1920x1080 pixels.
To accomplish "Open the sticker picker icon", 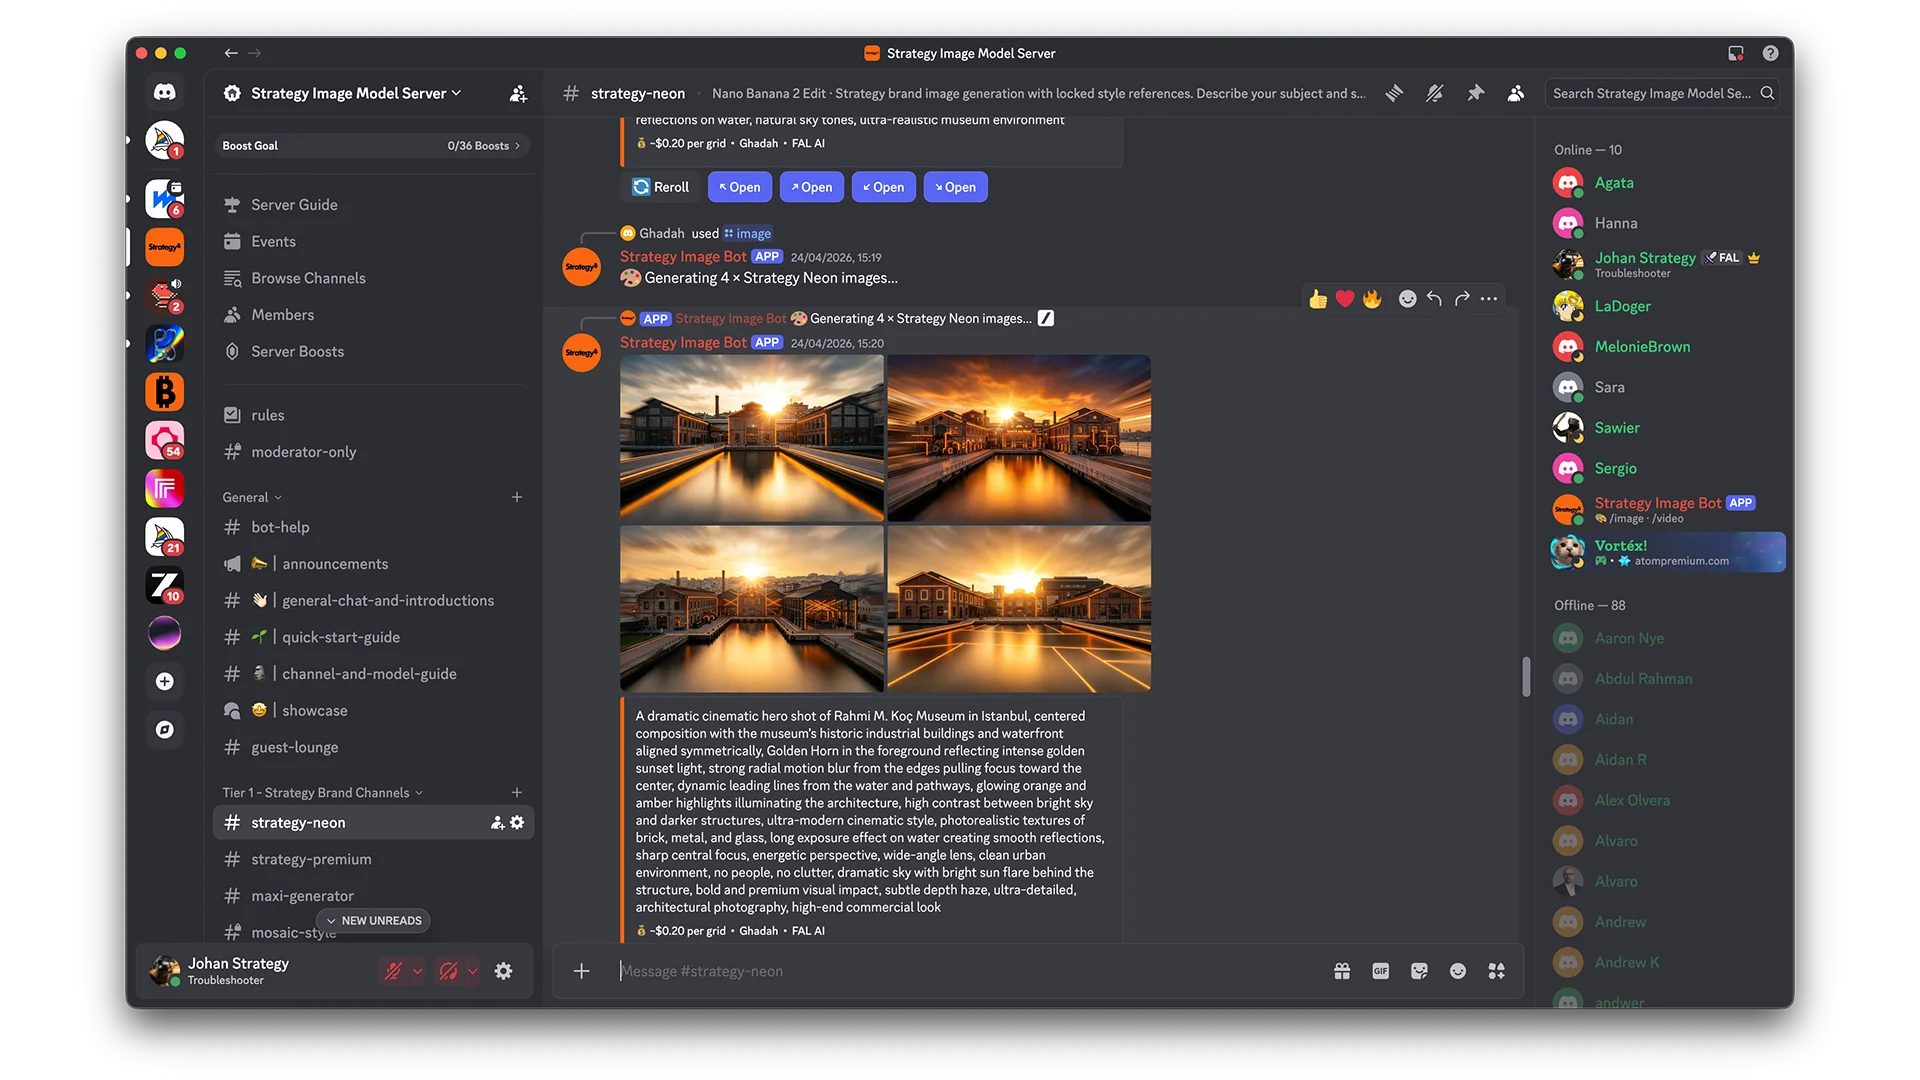I will (x=1419, y=971).
